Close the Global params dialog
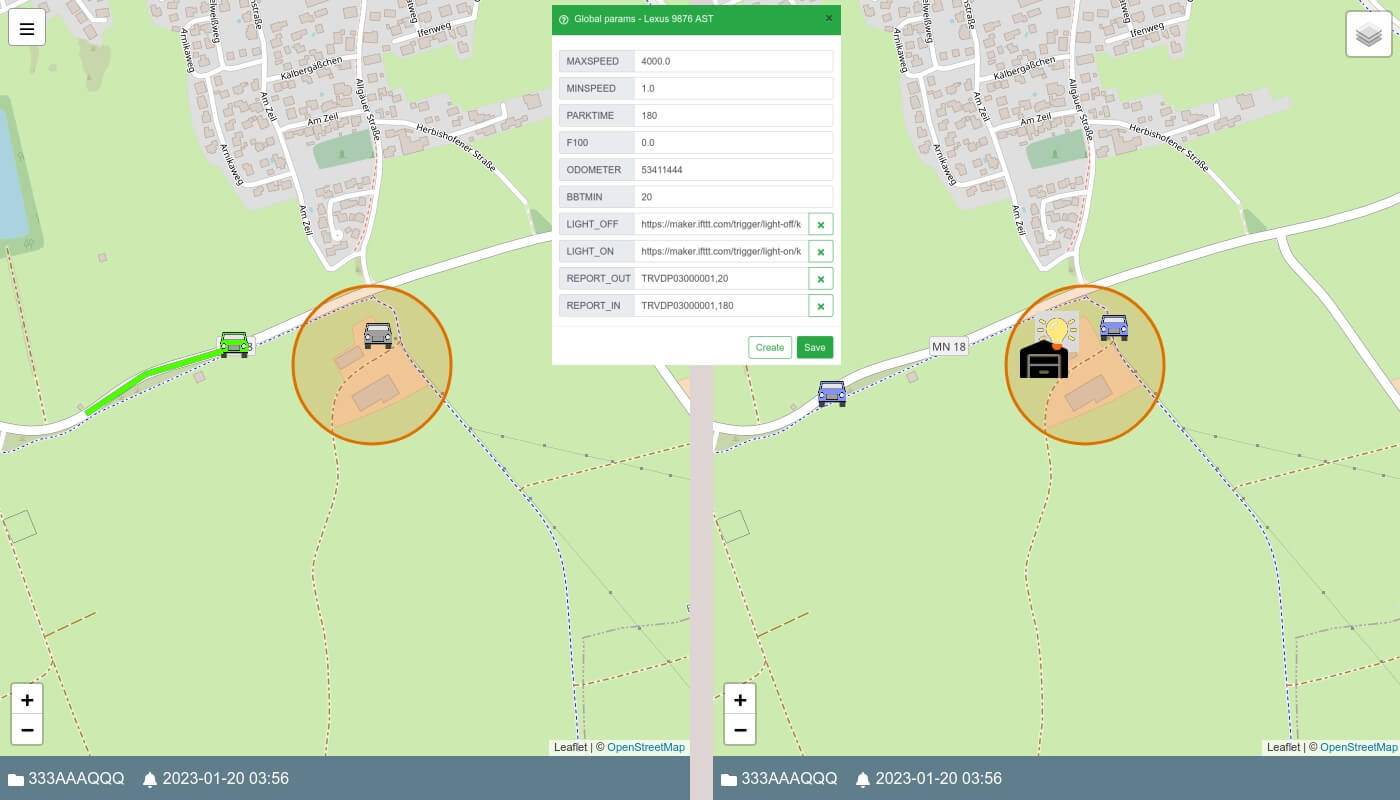Screen dimensions: 1400x800 828,18
